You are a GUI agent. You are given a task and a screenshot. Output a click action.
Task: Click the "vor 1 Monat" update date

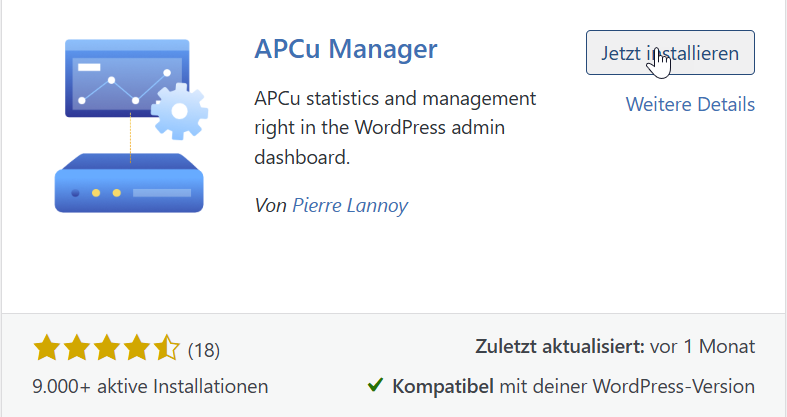(702, 348)
